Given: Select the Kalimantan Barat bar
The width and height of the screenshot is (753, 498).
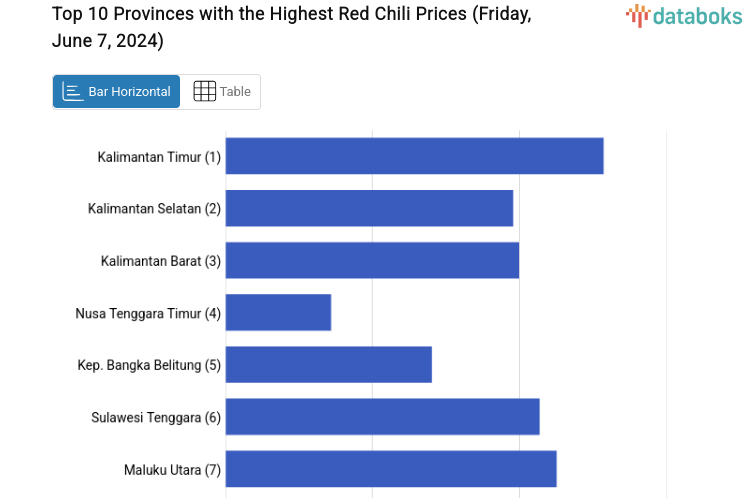Looking at the screenshot, I should (x=372, y=260).
